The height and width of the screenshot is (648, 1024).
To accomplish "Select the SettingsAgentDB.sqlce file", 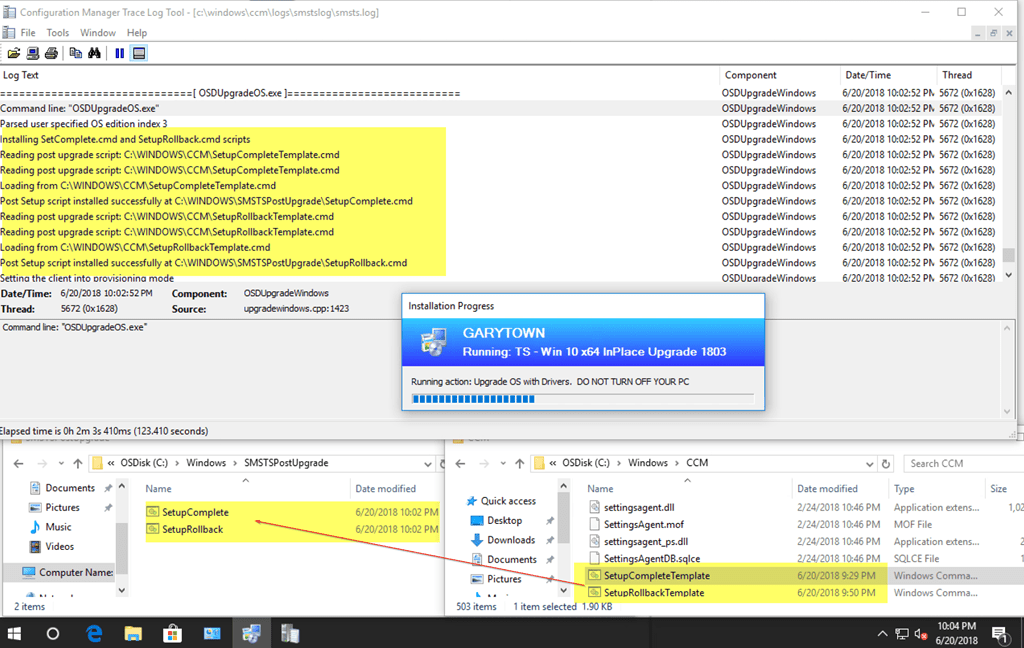I will (652, 559).
